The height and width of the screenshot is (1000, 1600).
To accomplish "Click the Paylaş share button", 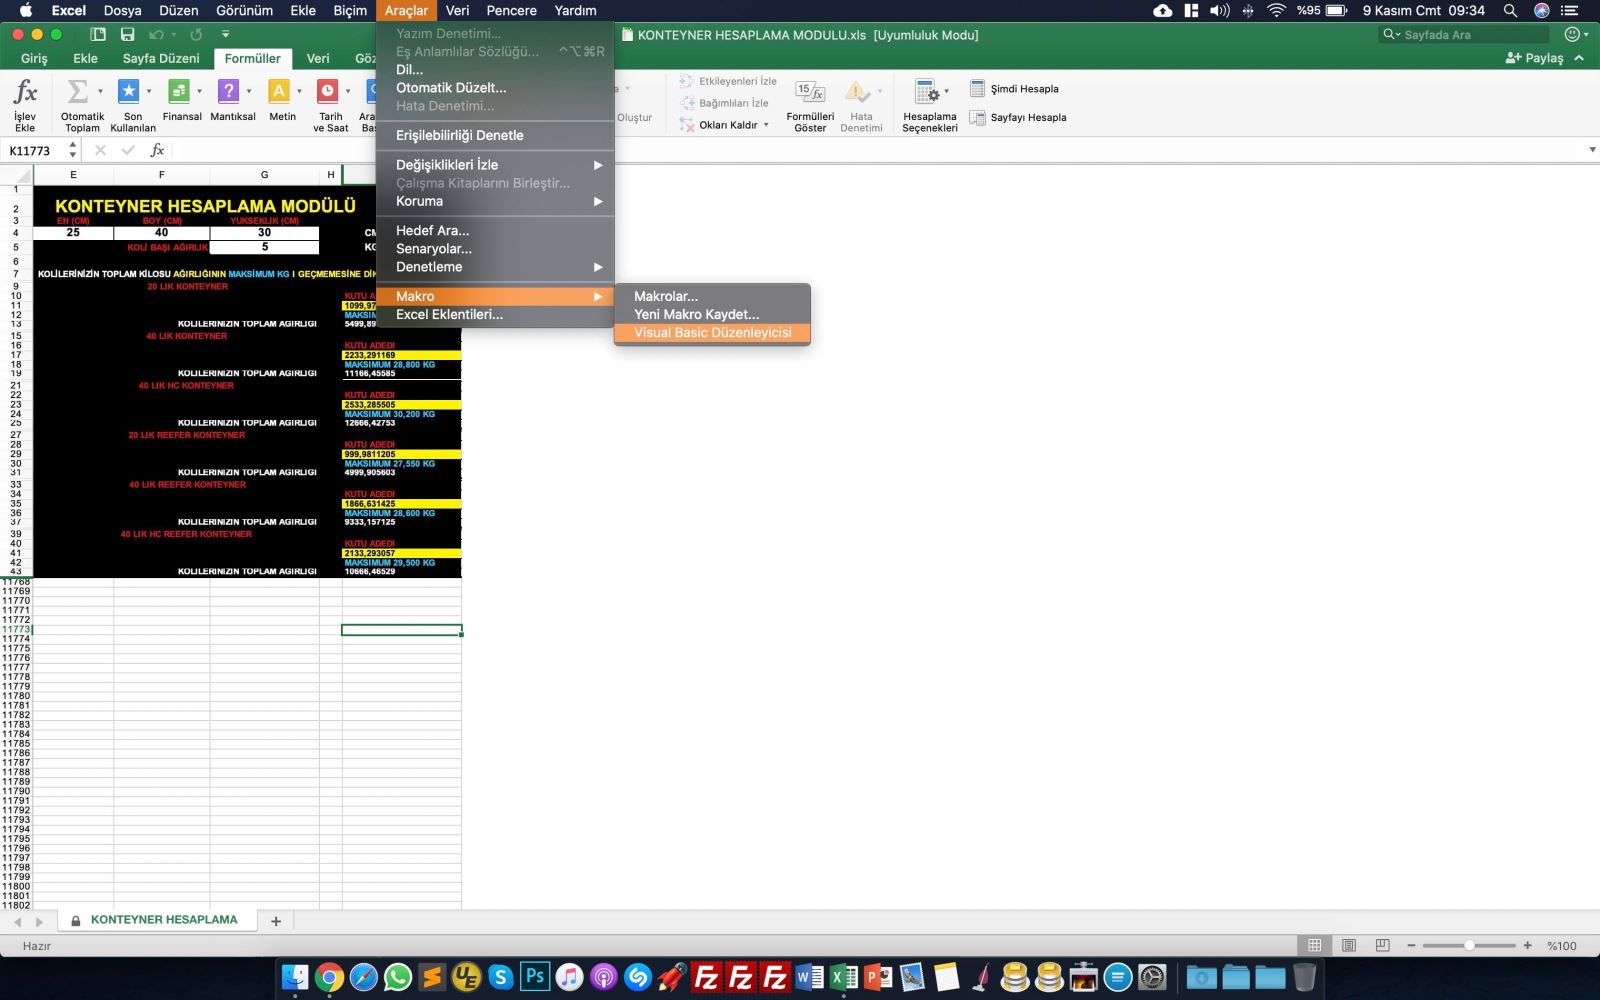I will click(x=1534, y=58).
